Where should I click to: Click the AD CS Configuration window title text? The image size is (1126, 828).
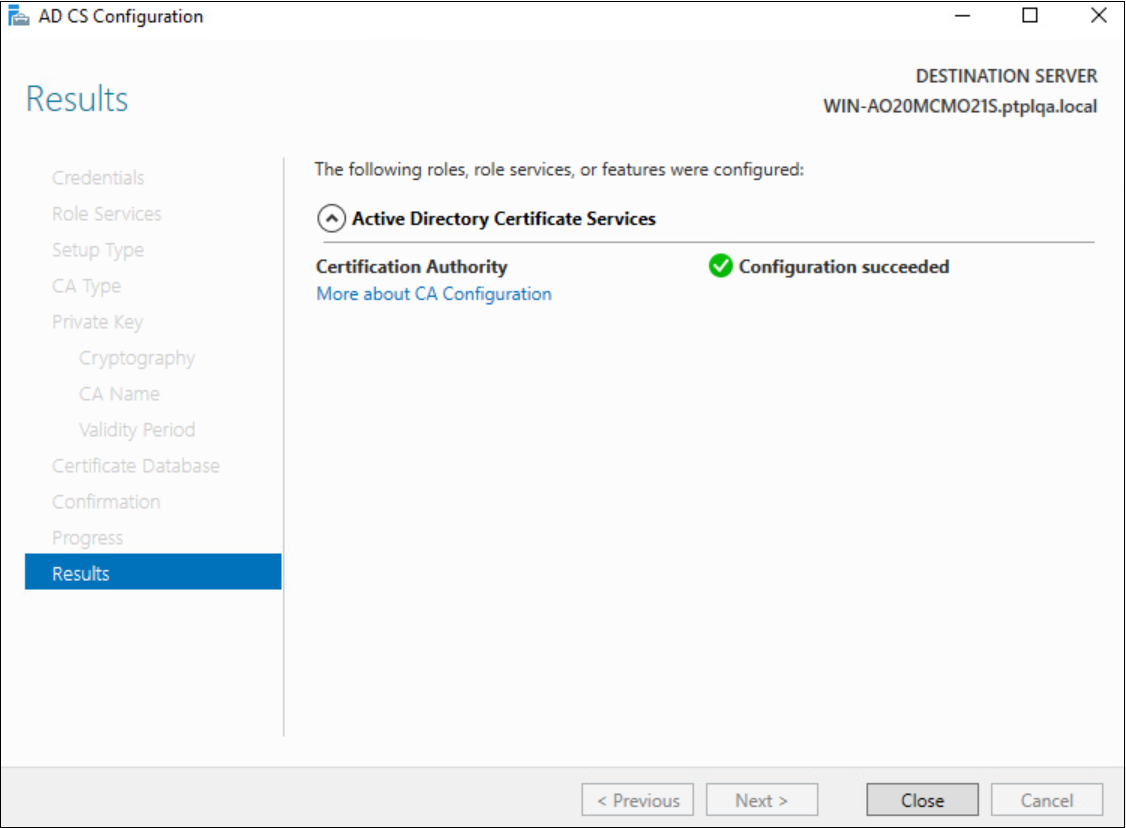pyautogui.click(x=121, y=16)
